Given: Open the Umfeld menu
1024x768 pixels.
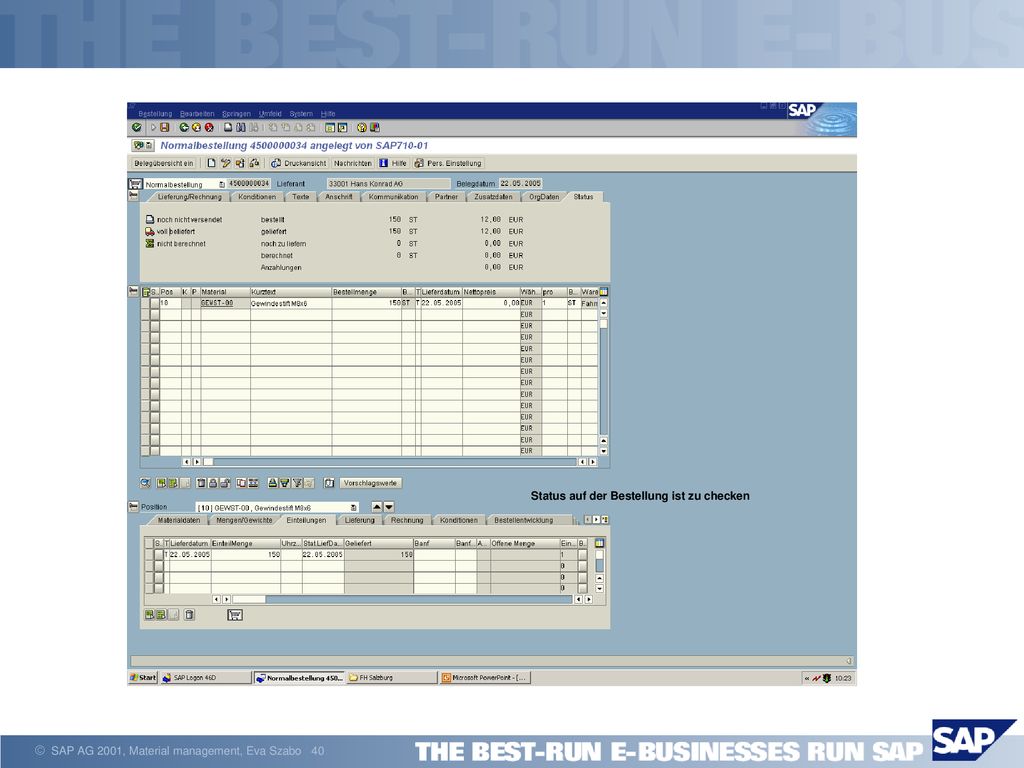Looking at the screenshot, I should (270, 114).
